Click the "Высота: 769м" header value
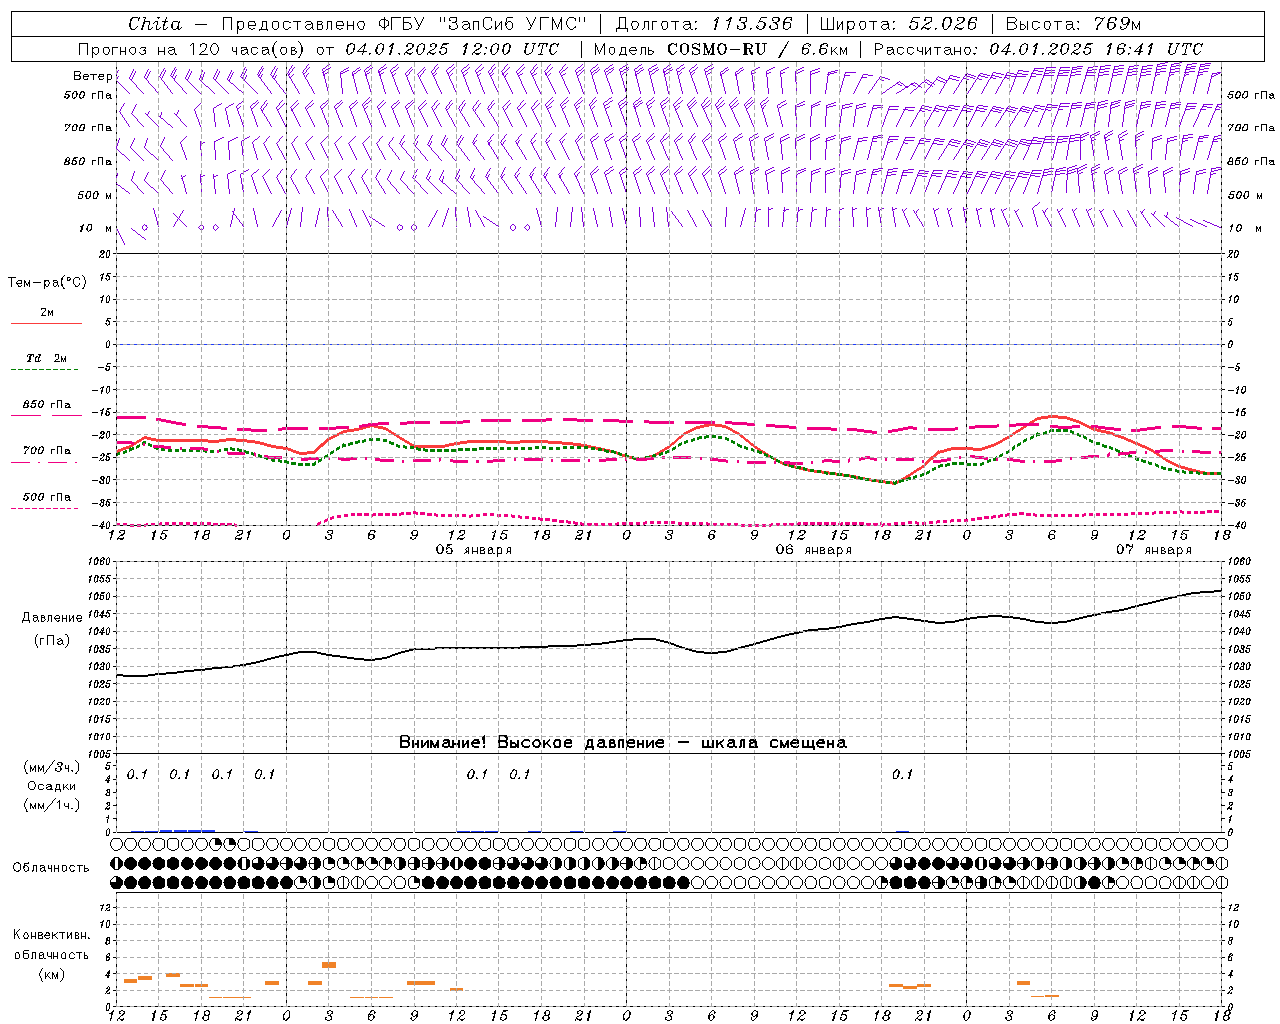 click(1073, 24)
